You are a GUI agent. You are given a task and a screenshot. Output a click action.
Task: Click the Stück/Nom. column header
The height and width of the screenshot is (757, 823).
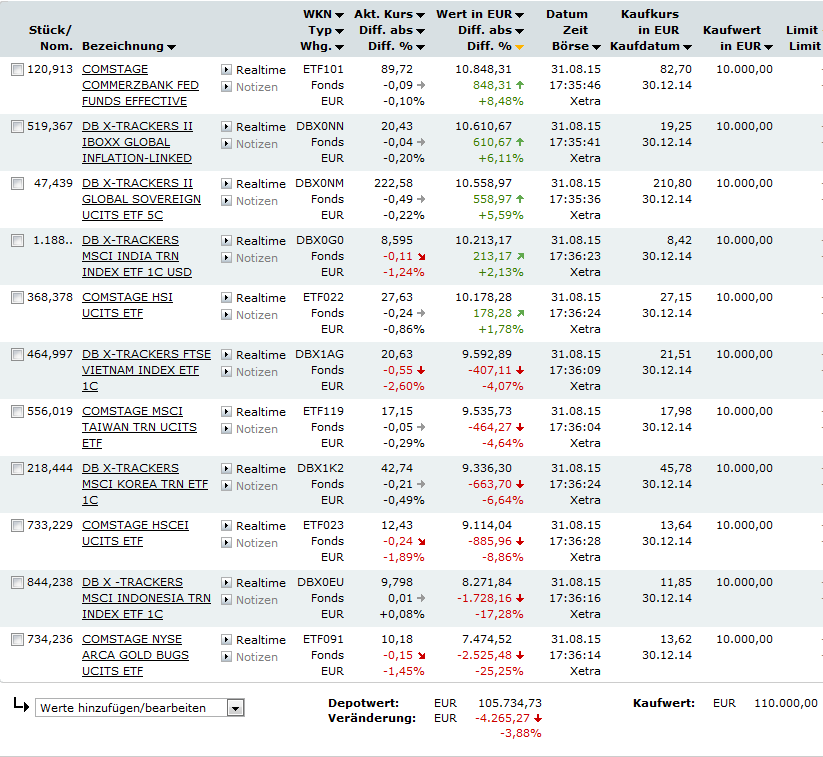(x=50, y=38)
